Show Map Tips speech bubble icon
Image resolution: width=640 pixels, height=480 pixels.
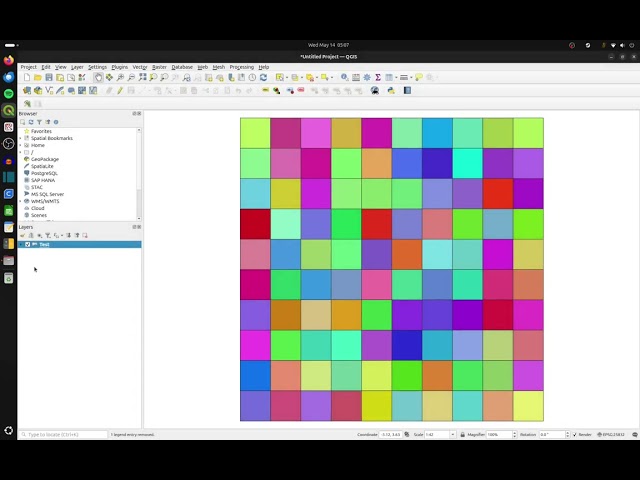(x=419, y=77)
